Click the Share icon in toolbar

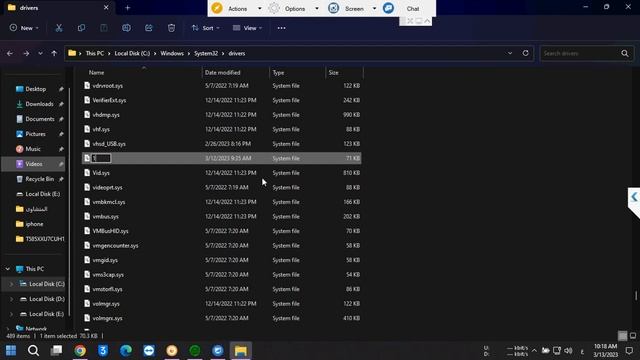[149, 28]
